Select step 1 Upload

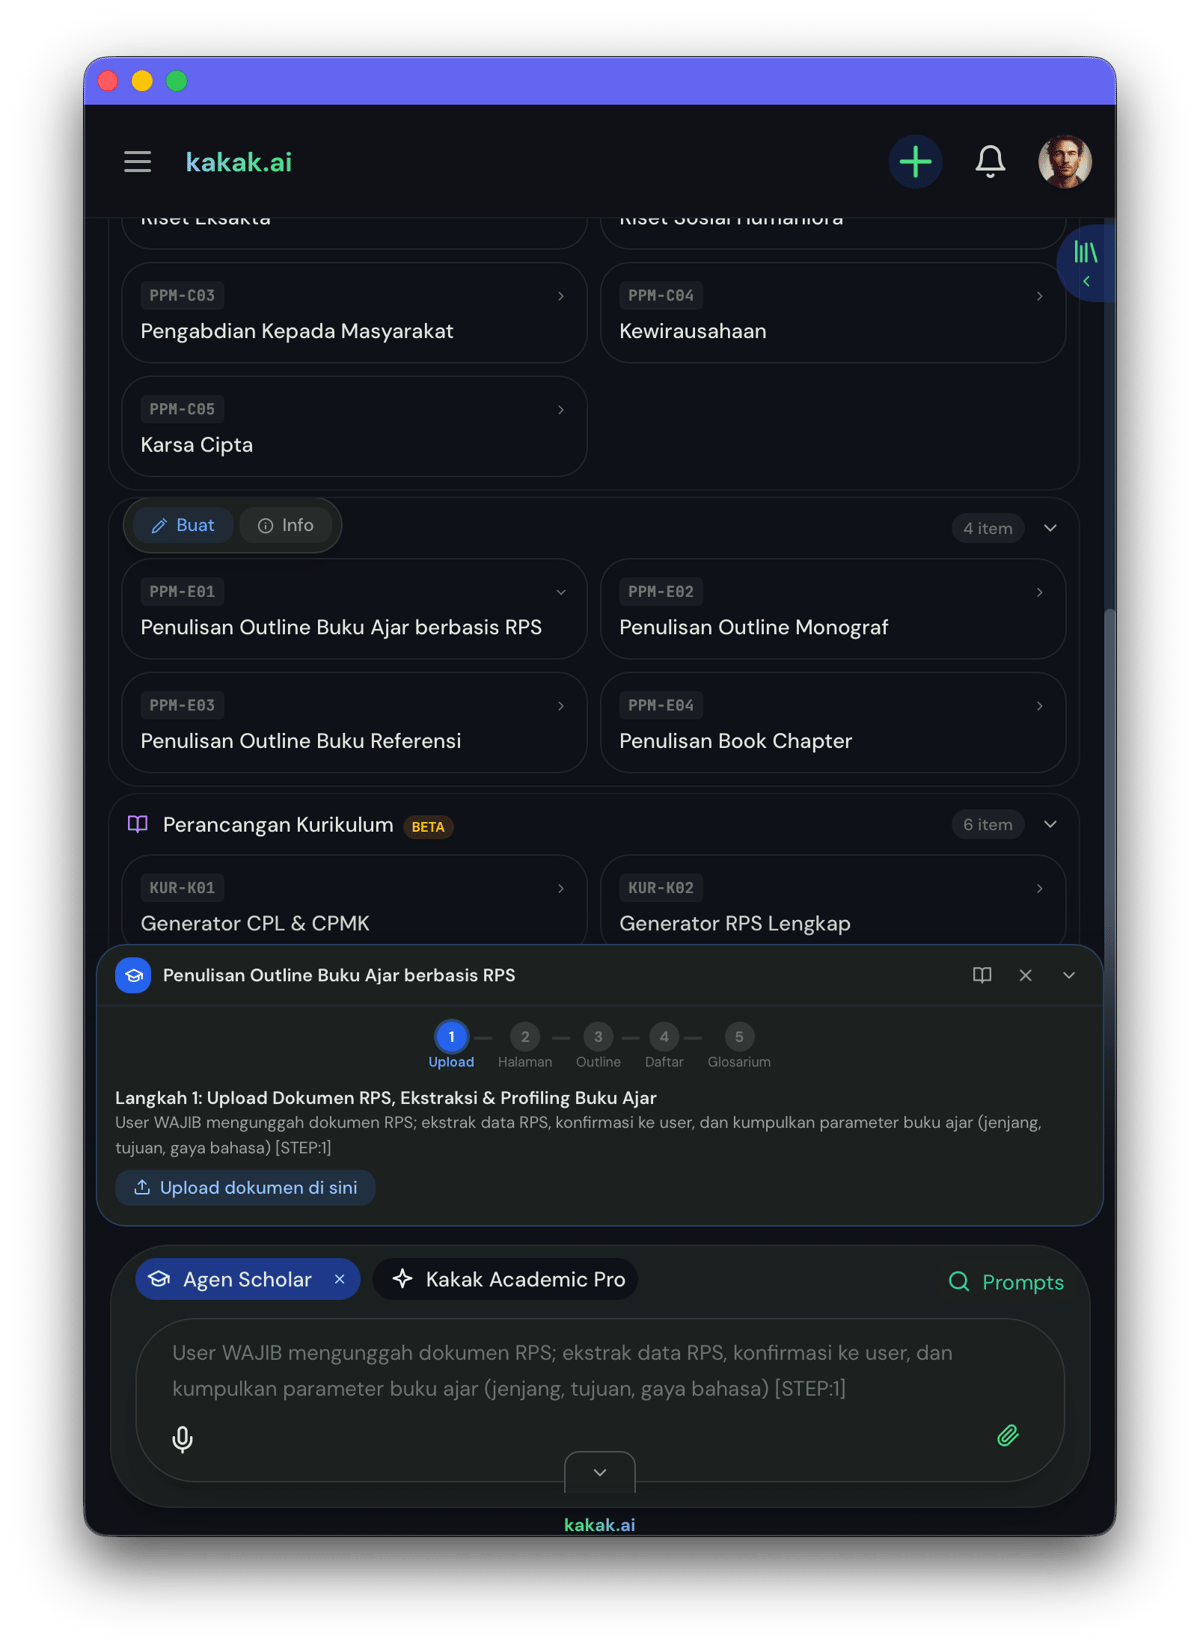click(451, 1045)
